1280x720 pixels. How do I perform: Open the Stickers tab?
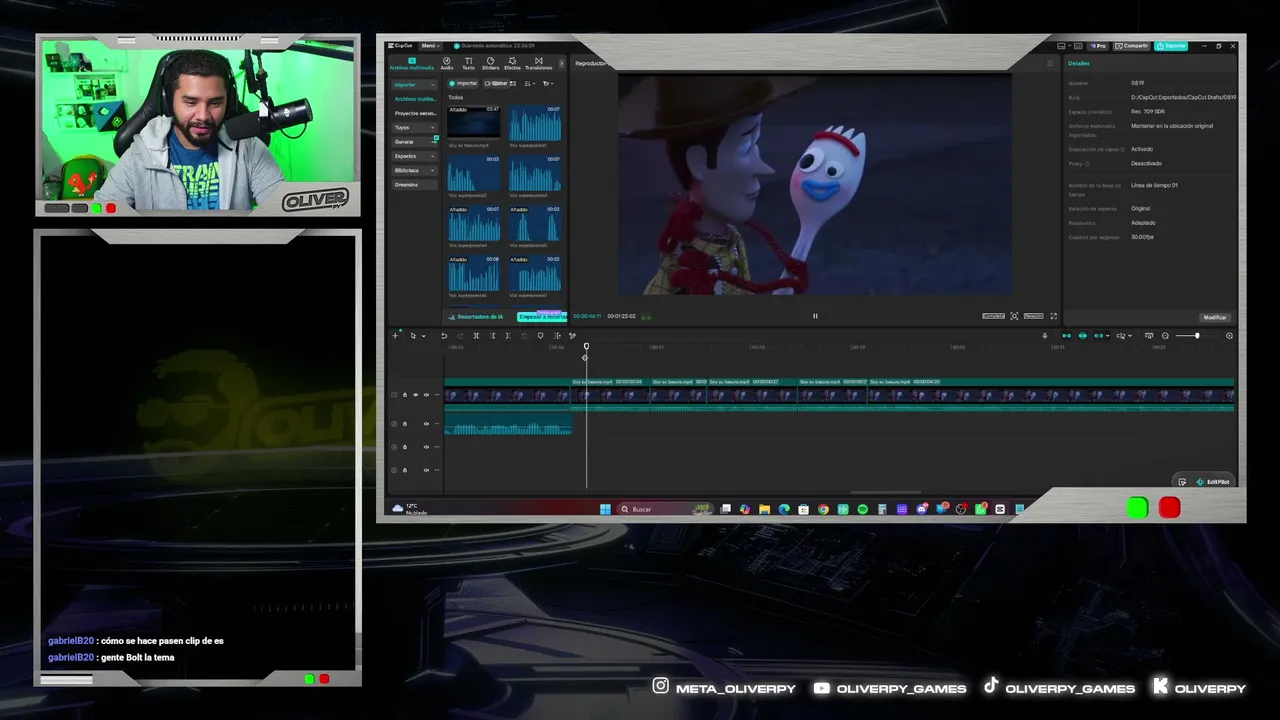(x=490, y=63)
